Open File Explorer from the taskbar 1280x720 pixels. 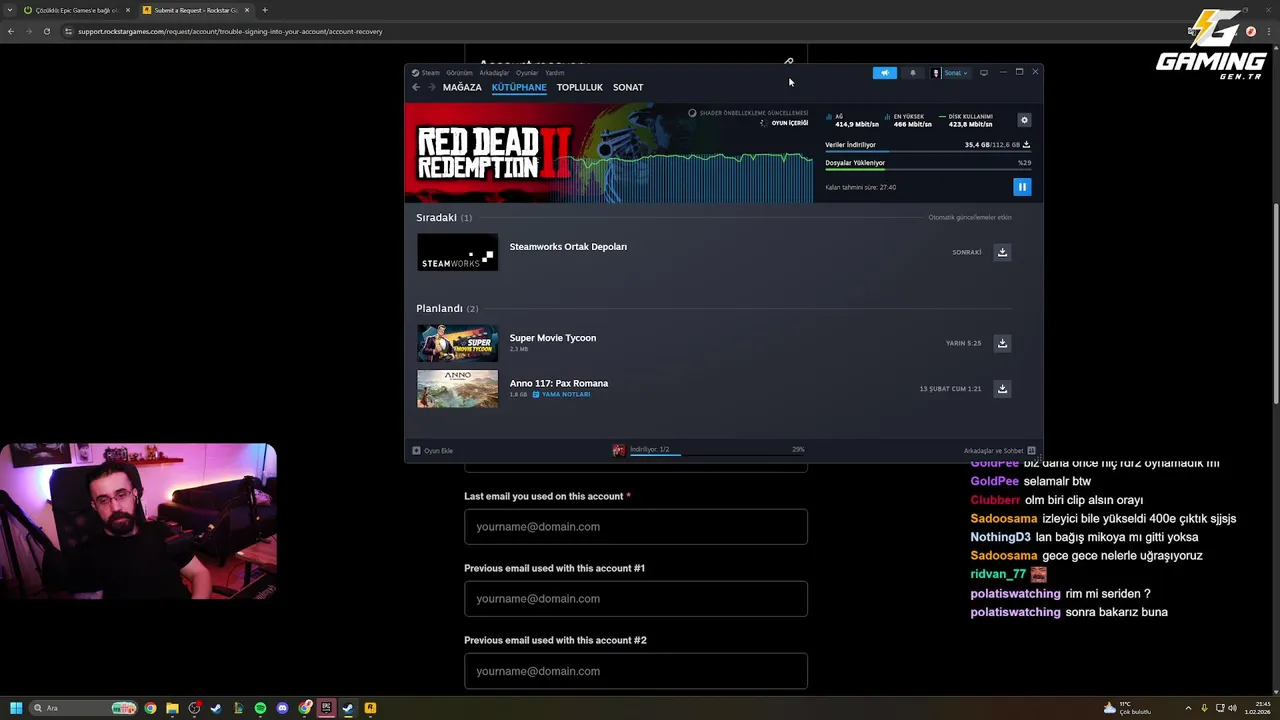(172, 708)
